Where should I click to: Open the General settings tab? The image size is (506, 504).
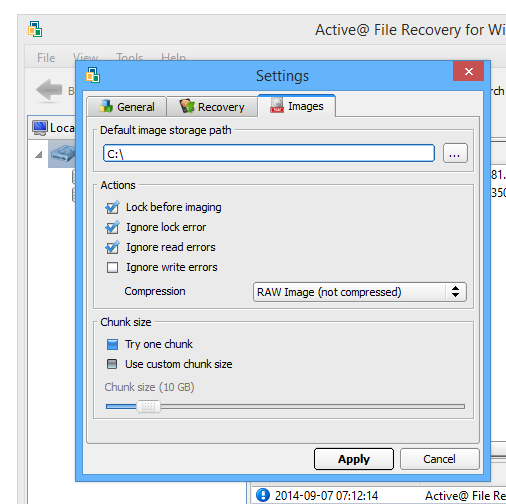pos(127,107)
